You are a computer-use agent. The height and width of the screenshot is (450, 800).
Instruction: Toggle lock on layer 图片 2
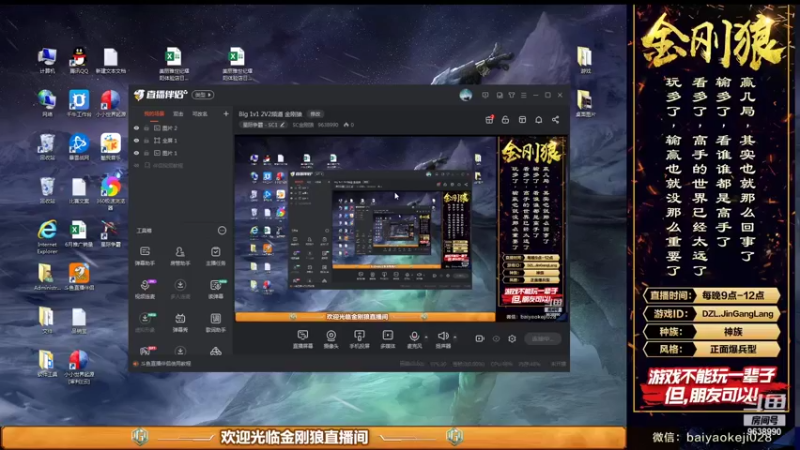coord(146,128)
